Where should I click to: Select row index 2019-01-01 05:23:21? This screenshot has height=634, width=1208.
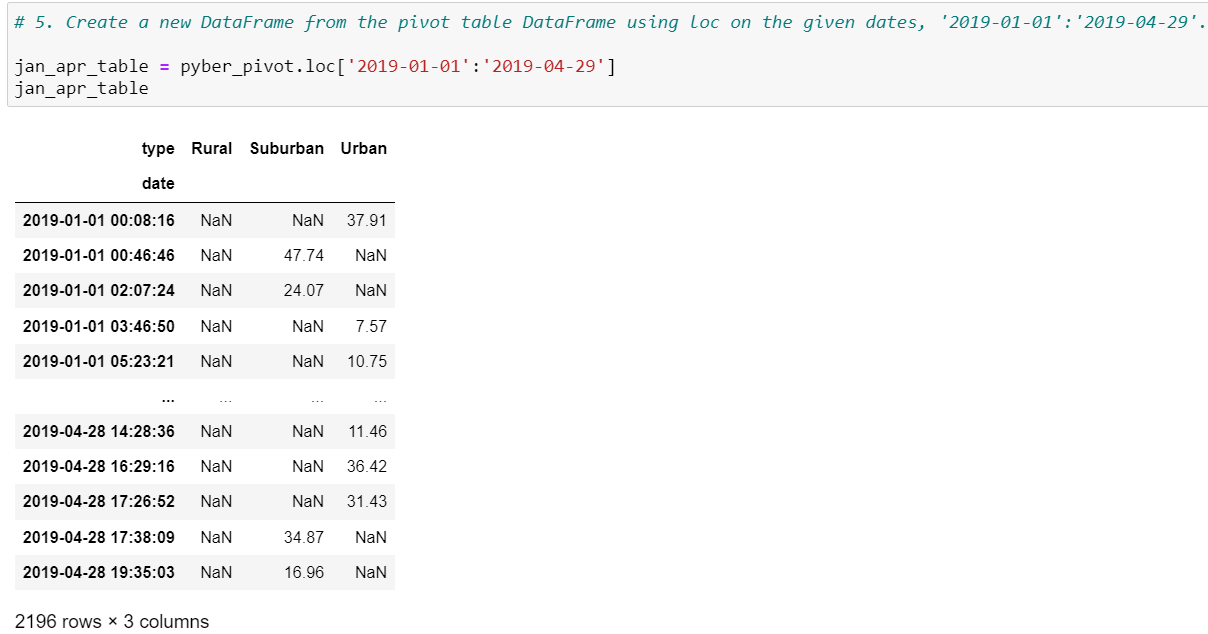[99, 361]
